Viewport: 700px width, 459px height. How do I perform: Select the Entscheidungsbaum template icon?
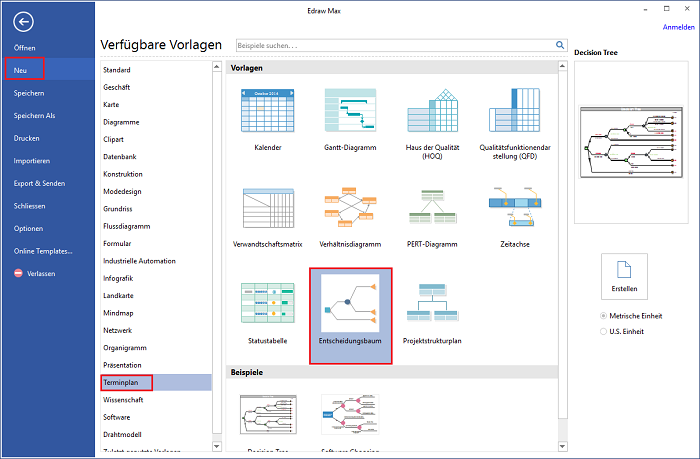[350, 303]
